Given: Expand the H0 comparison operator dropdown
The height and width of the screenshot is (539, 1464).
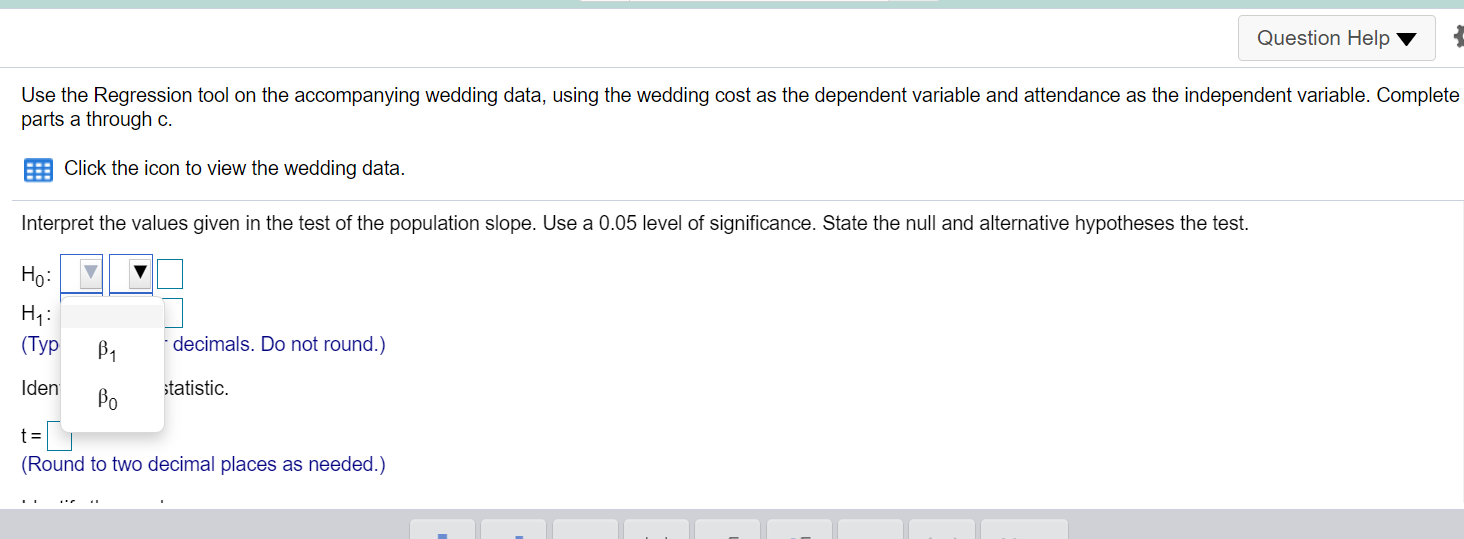Looking at the screenshot, I should point(131,272).
